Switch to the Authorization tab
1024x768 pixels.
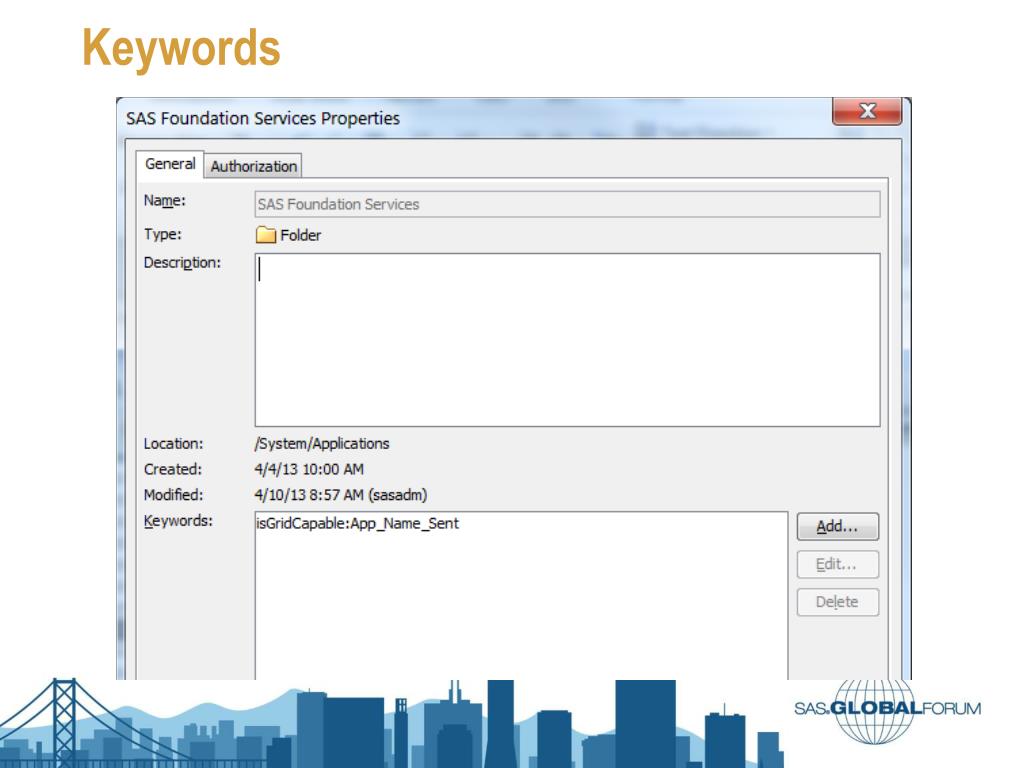coord(253,166)
